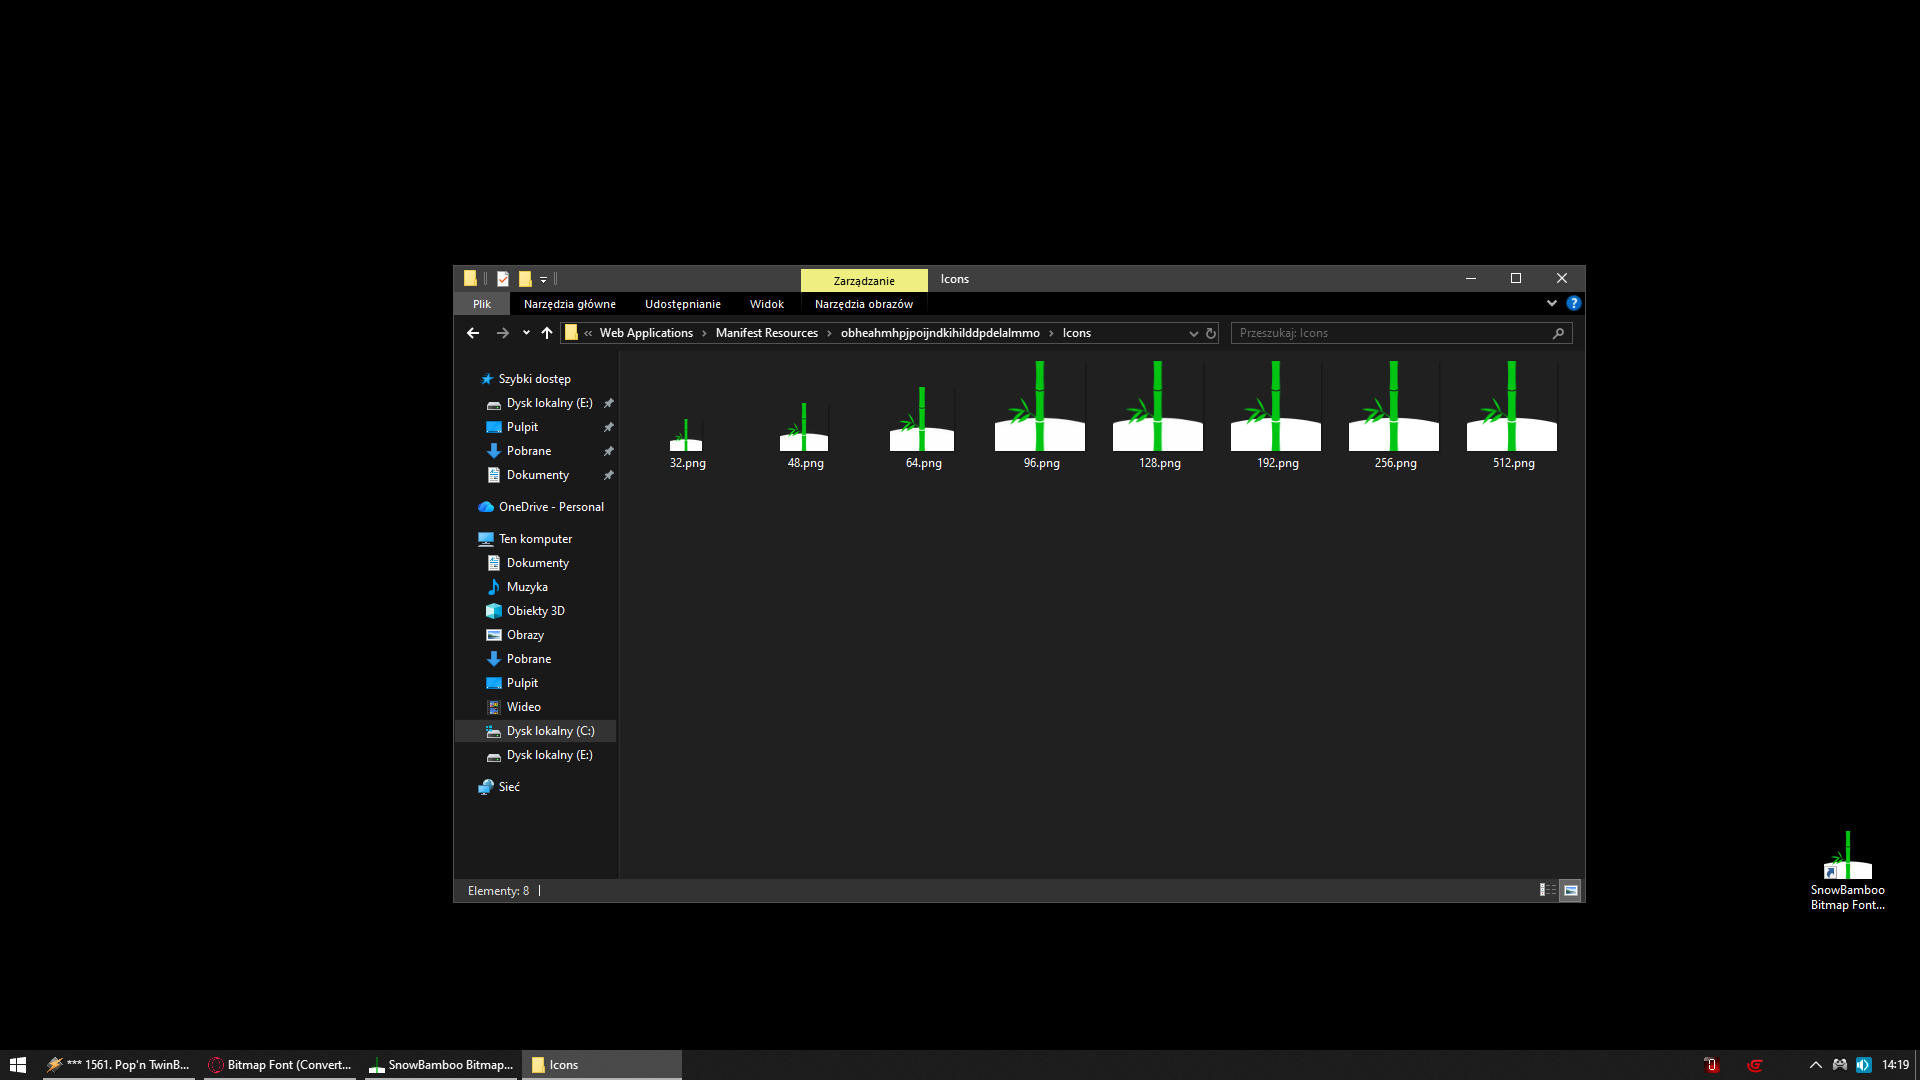Click the properties icon in title bar
Image resolution: width=1920 pixels, height=1080 pixels.
pos(503,279)
